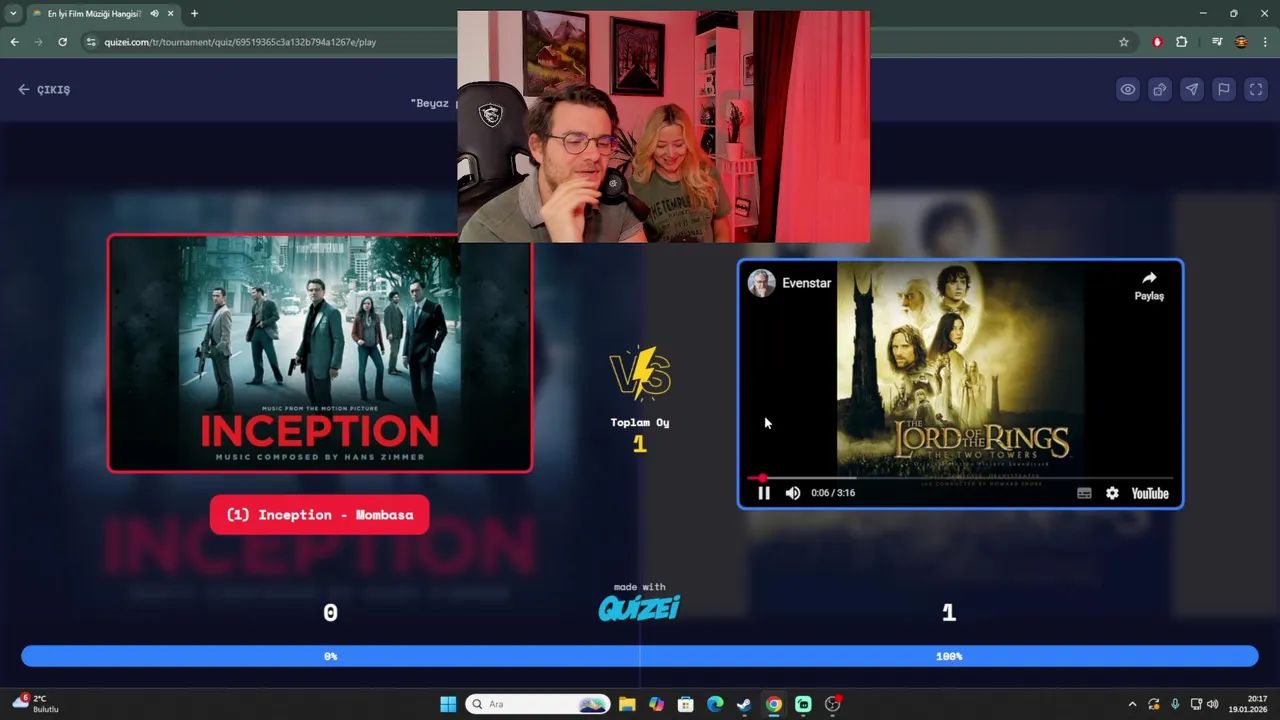Open the Chrome tab search dropdown
Image resolution: width=1280 pixels, height=720 pixels.
tap(13, 13)
